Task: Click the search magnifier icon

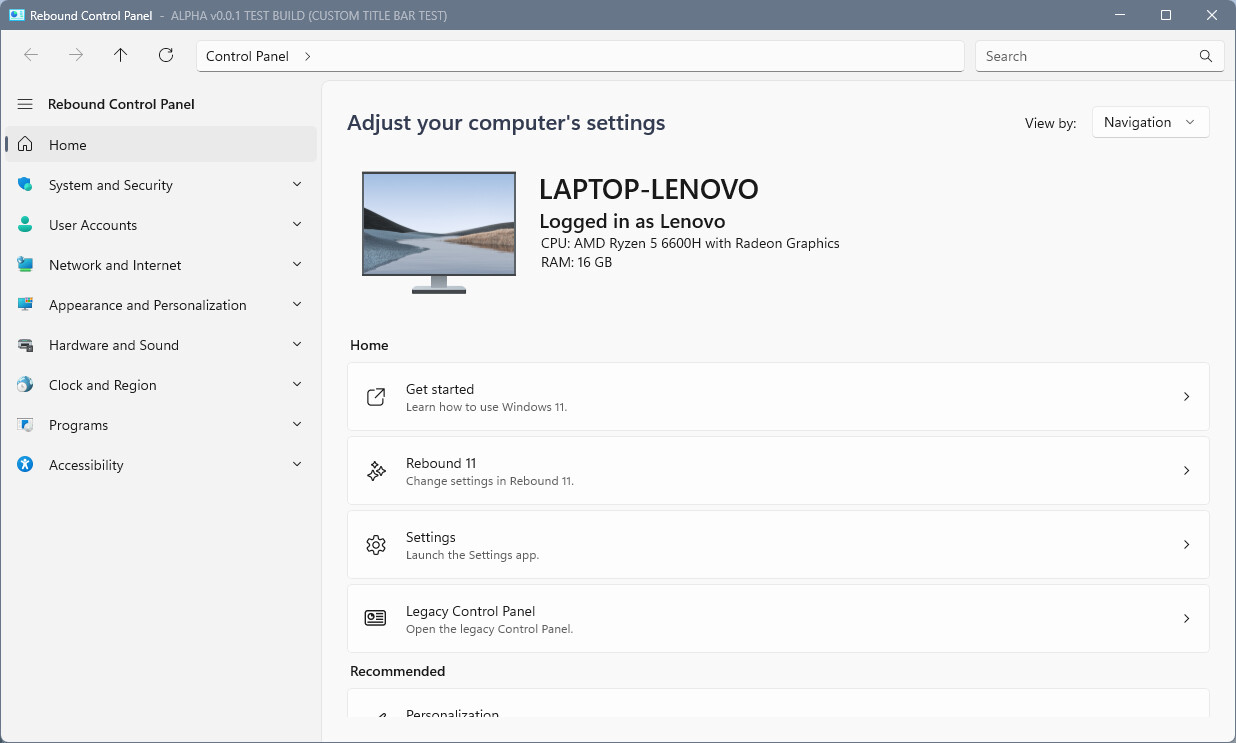Action: pos(1206,56)
